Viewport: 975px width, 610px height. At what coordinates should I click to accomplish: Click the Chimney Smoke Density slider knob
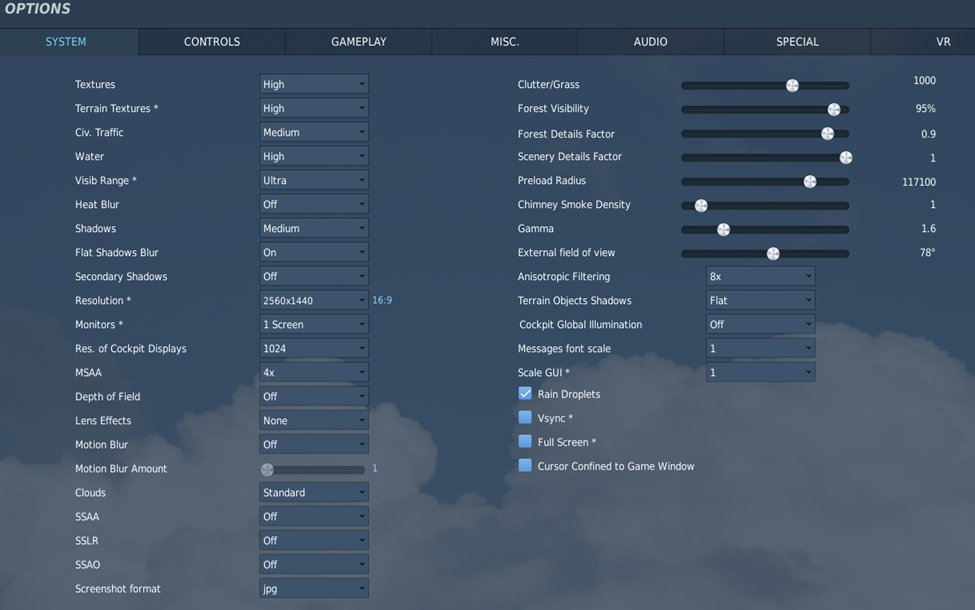tap(701, 205)
